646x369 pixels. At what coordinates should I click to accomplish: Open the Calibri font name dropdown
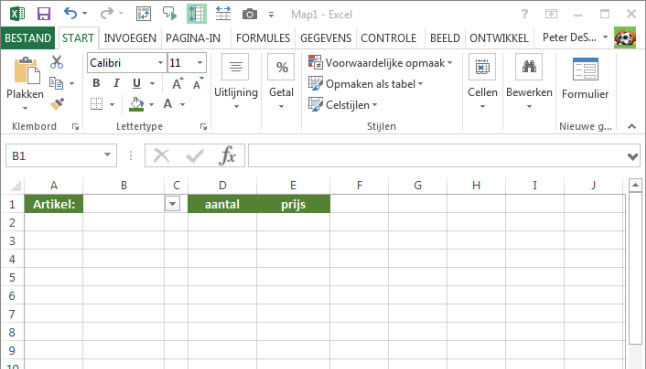pyautogui.click(x=160, y=63)
